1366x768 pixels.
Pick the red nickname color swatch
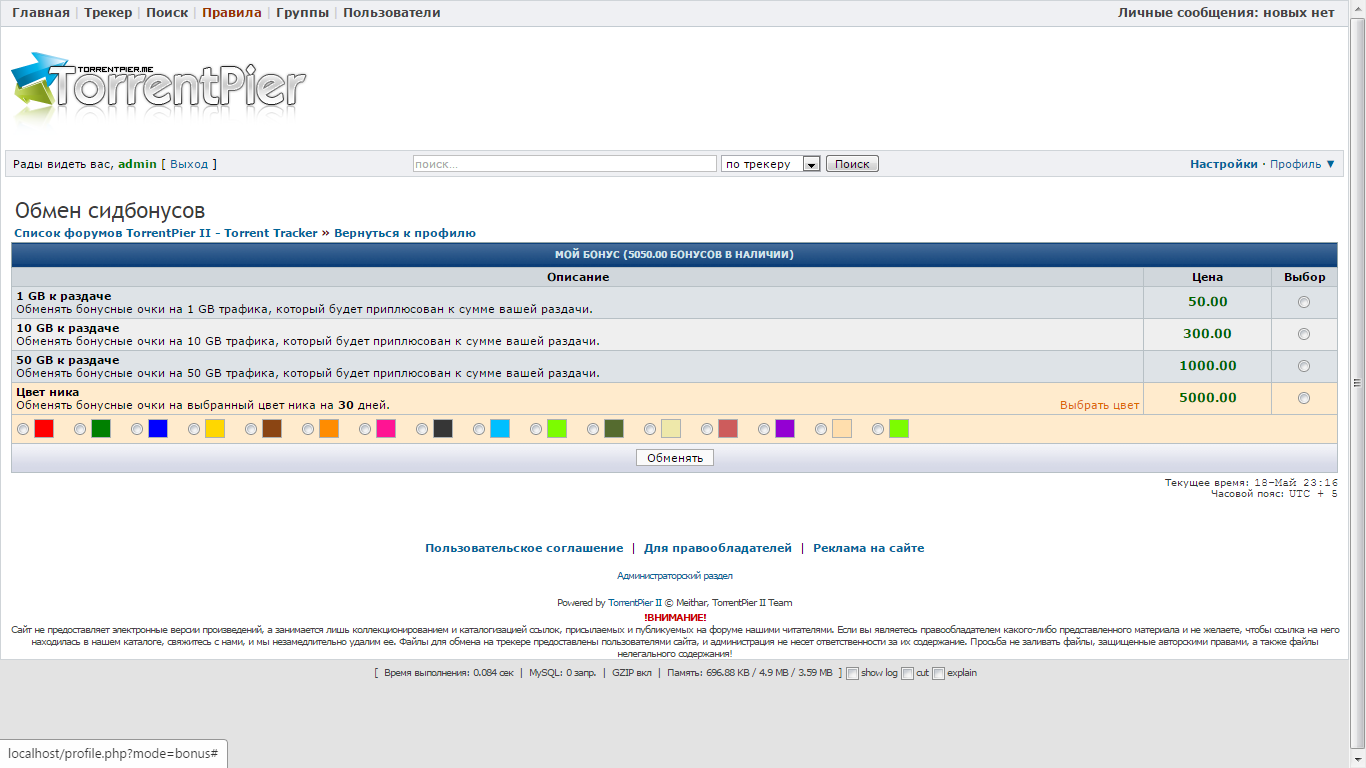[43, 429]
